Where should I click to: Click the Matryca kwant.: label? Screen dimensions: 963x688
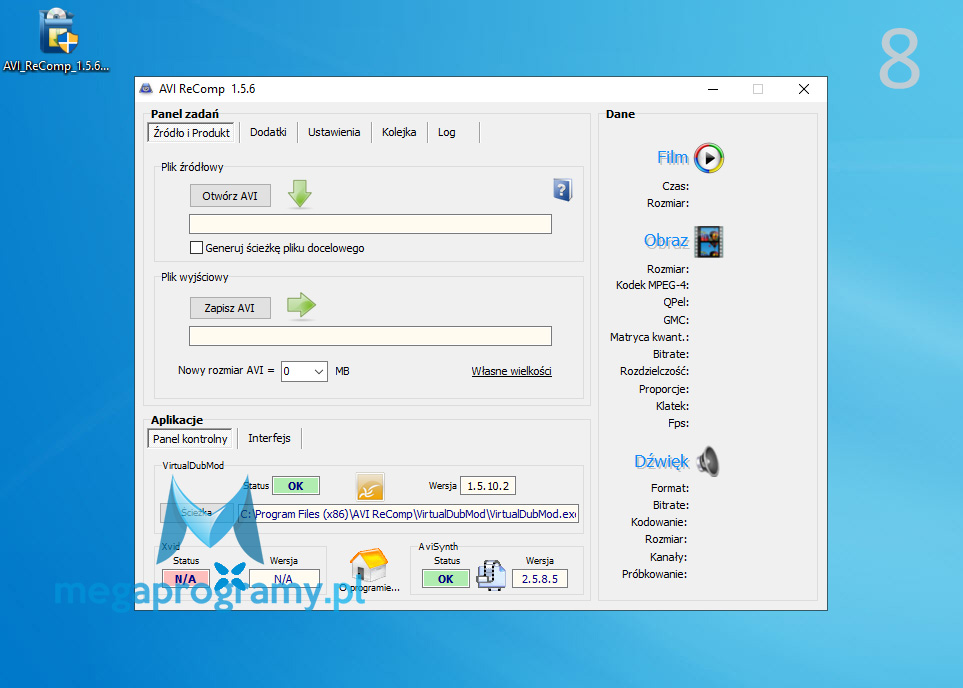[x=649, y=337]
